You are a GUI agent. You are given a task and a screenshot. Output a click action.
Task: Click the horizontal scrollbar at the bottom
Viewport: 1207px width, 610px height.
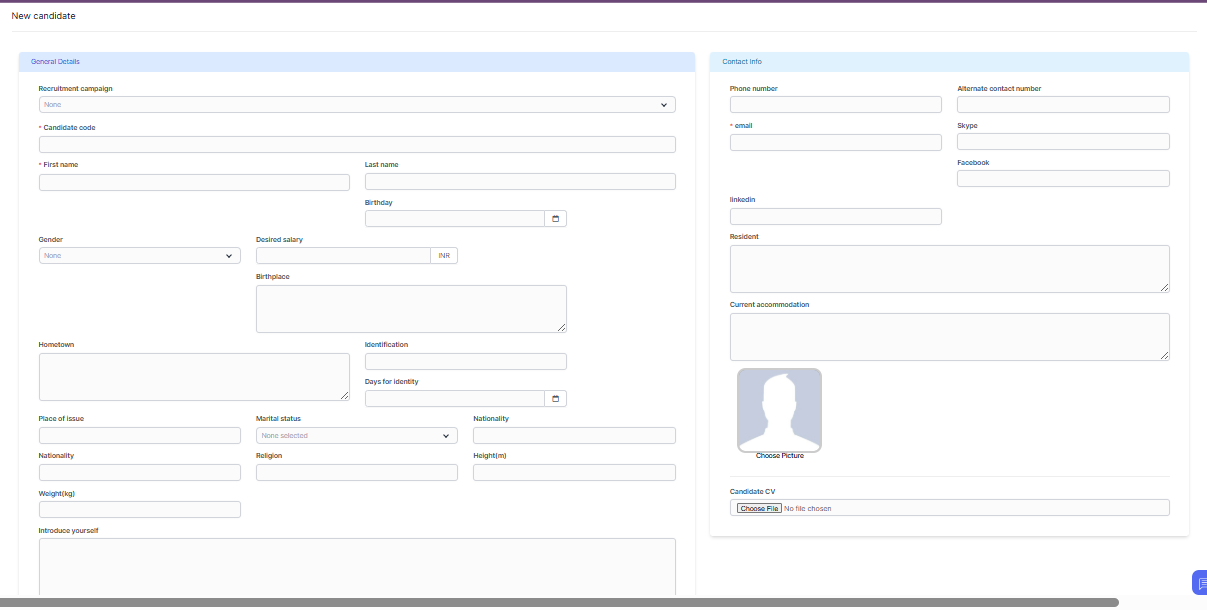pos(560,603)
